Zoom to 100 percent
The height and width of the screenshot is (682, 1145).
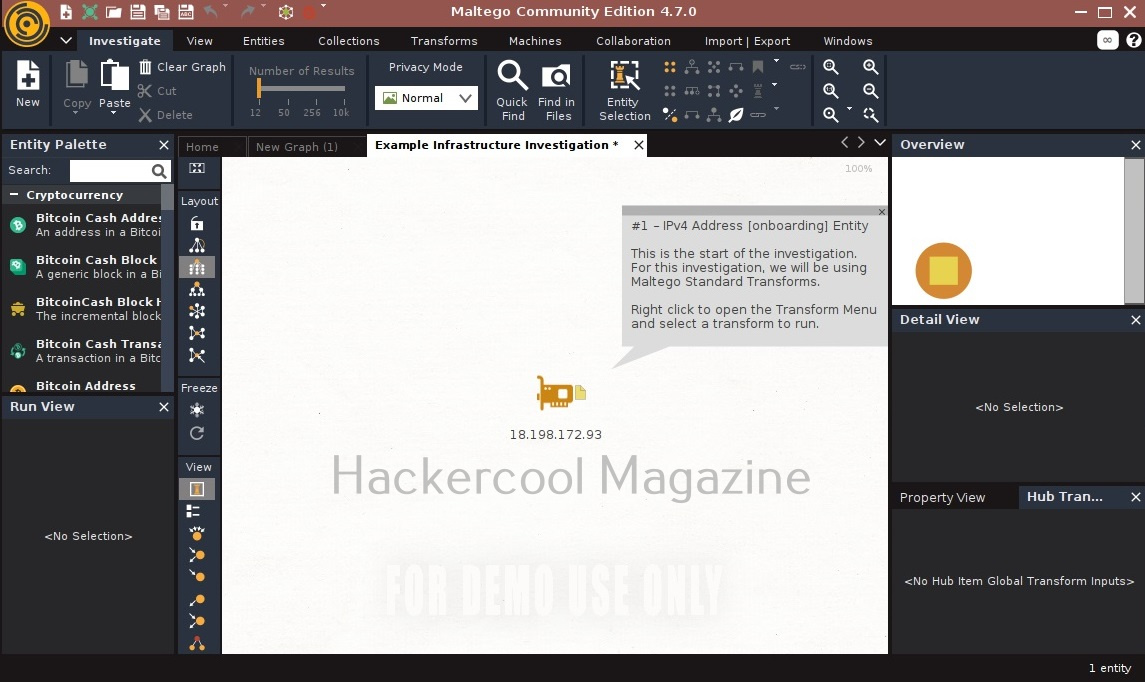point(830,91)
